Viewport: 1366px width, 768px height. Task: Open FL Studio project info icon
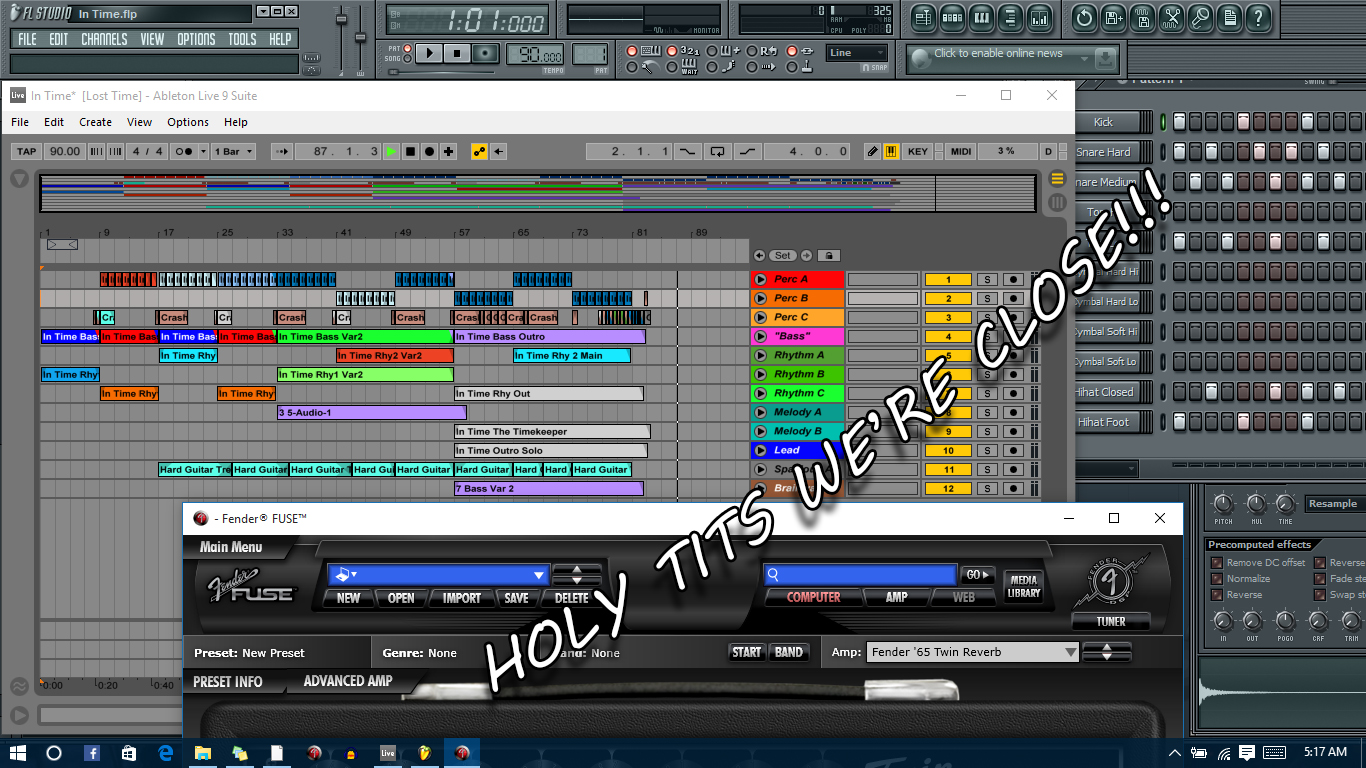[1229, 18]
